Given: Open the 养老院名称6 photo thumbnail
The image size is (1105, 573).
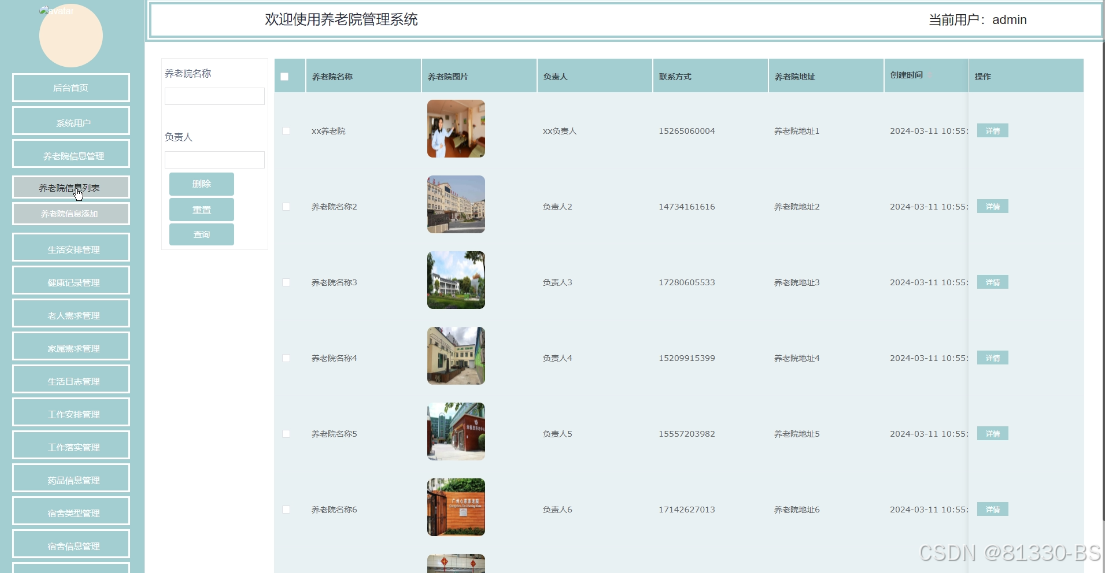Looking at the screenshot, I should pyautogui.click(x=456, y=507).
